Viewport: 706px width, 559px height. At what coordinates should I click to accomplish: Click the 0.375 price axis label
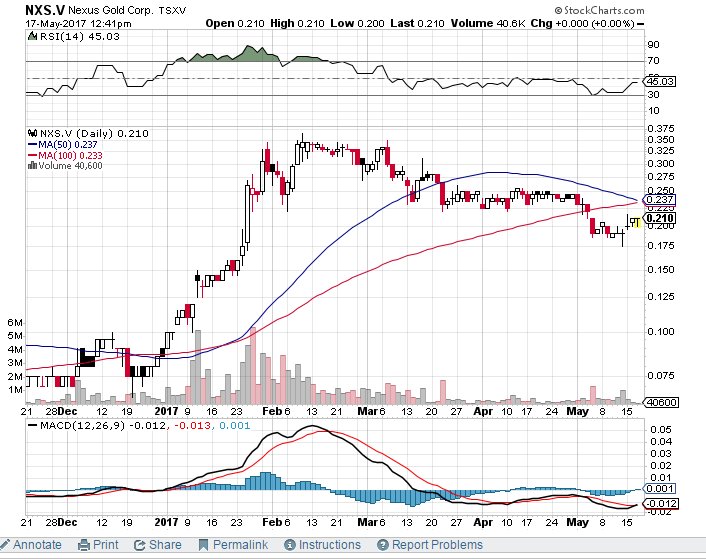coord(661,129)
